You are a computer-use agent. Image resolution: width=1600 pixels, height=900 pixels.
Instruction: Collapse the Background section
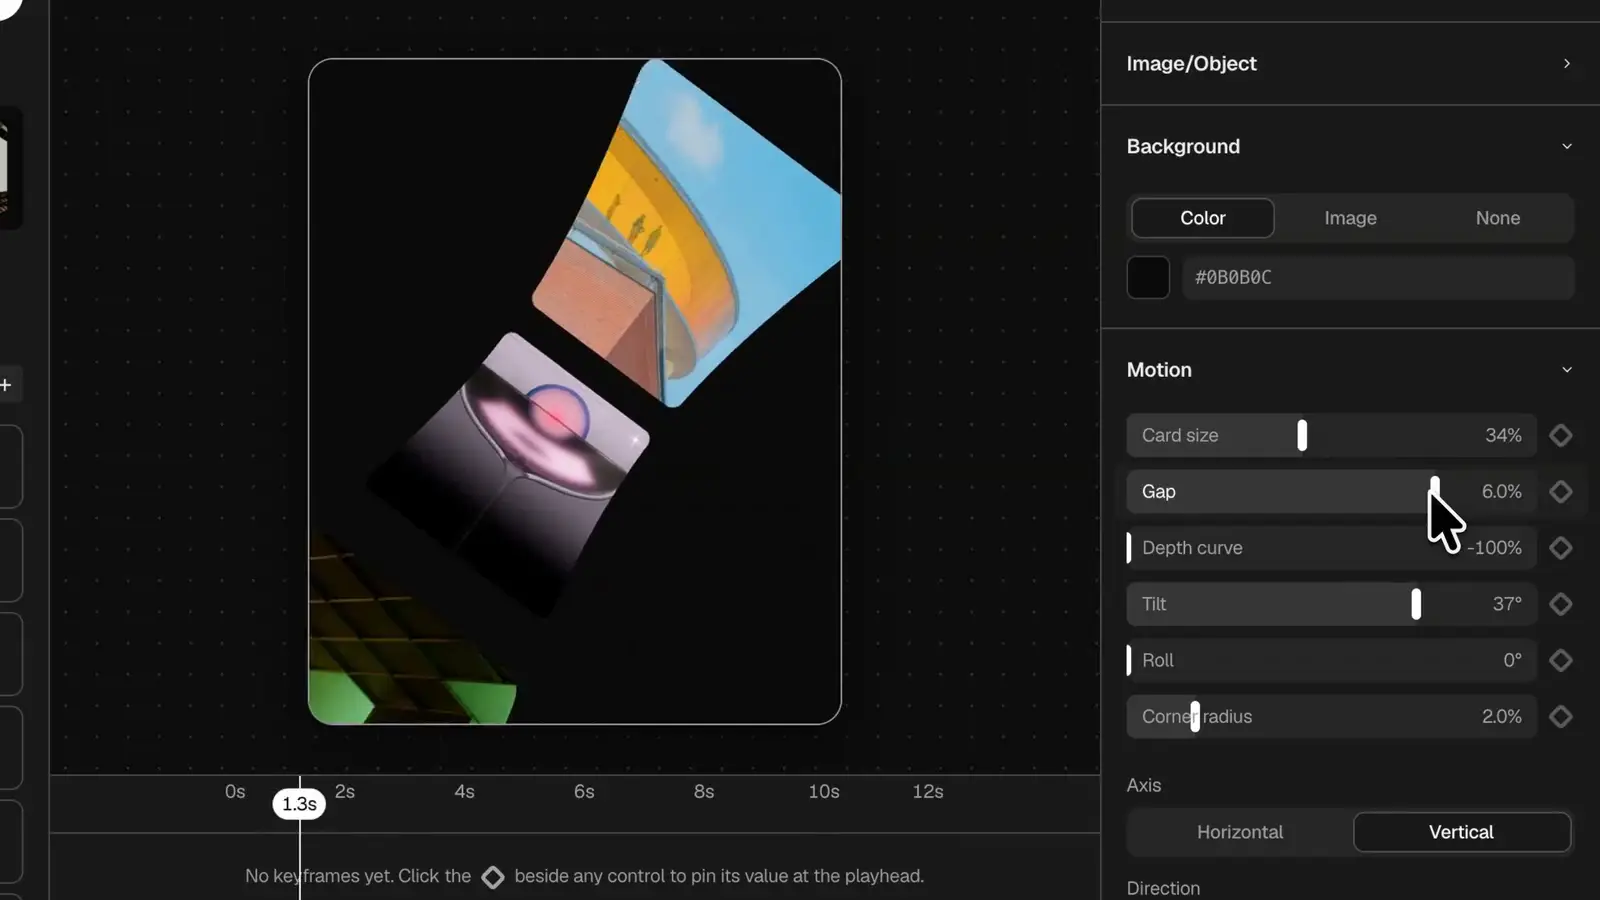tap(1566, 146)
